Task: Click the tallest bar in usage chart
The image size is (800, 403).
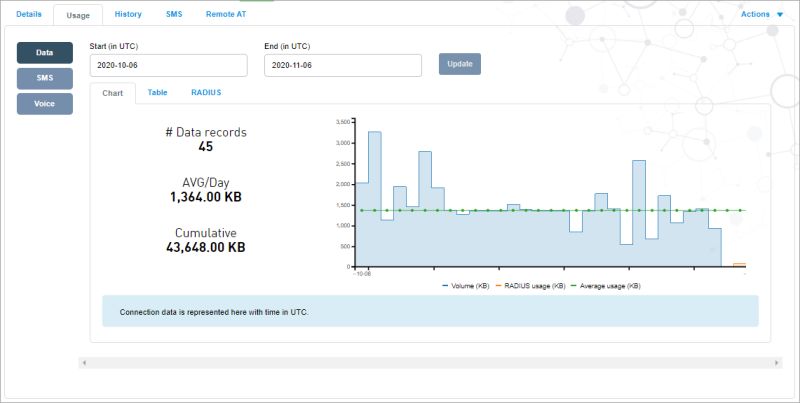Action: (x=374, y=199)
